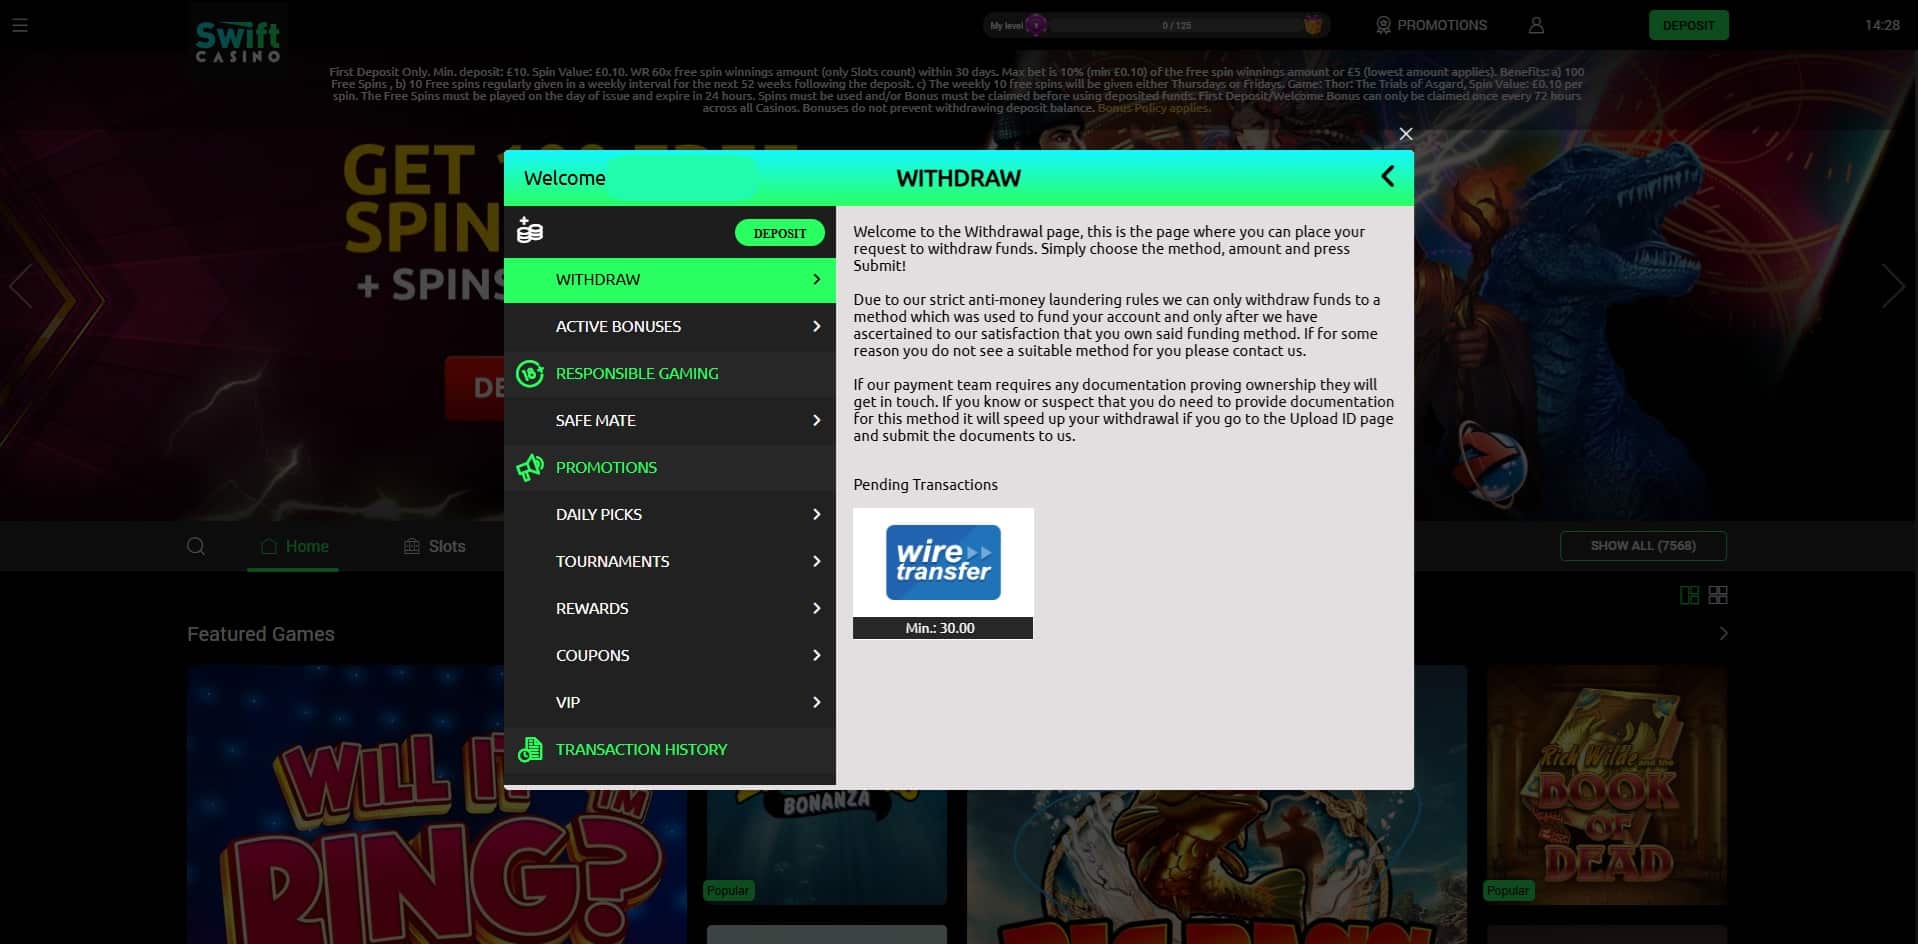
Task: Switch to the Slots tab
Action: click(x=435, y=546)
